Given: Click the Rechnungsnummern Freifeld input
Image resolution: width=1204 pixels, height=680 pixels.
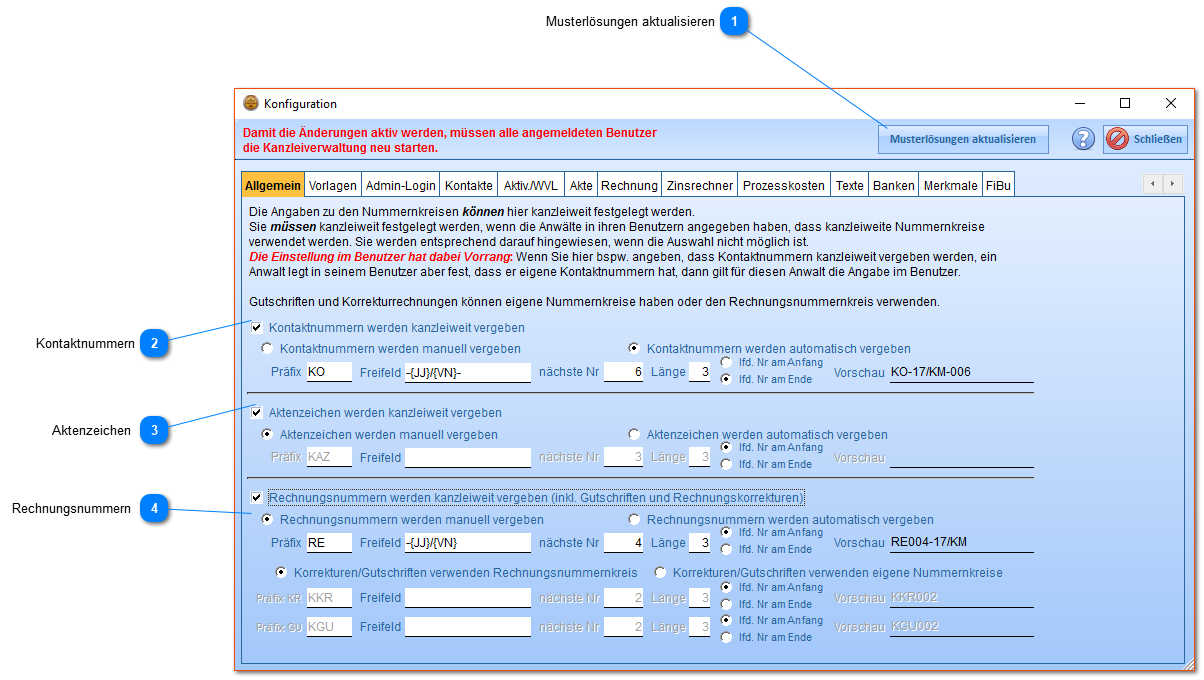Looking at the screenshot, I should click(467, 543).
